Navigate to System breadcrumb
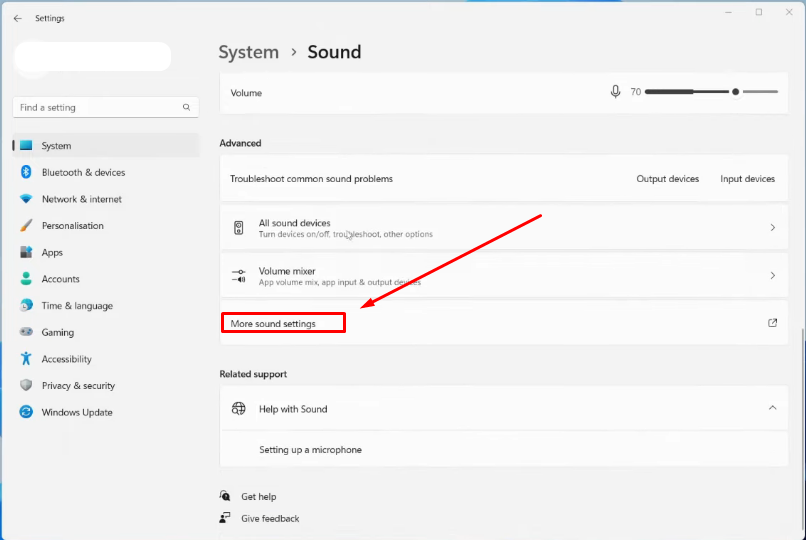The image size is (806, 540). tap(248, 52)
